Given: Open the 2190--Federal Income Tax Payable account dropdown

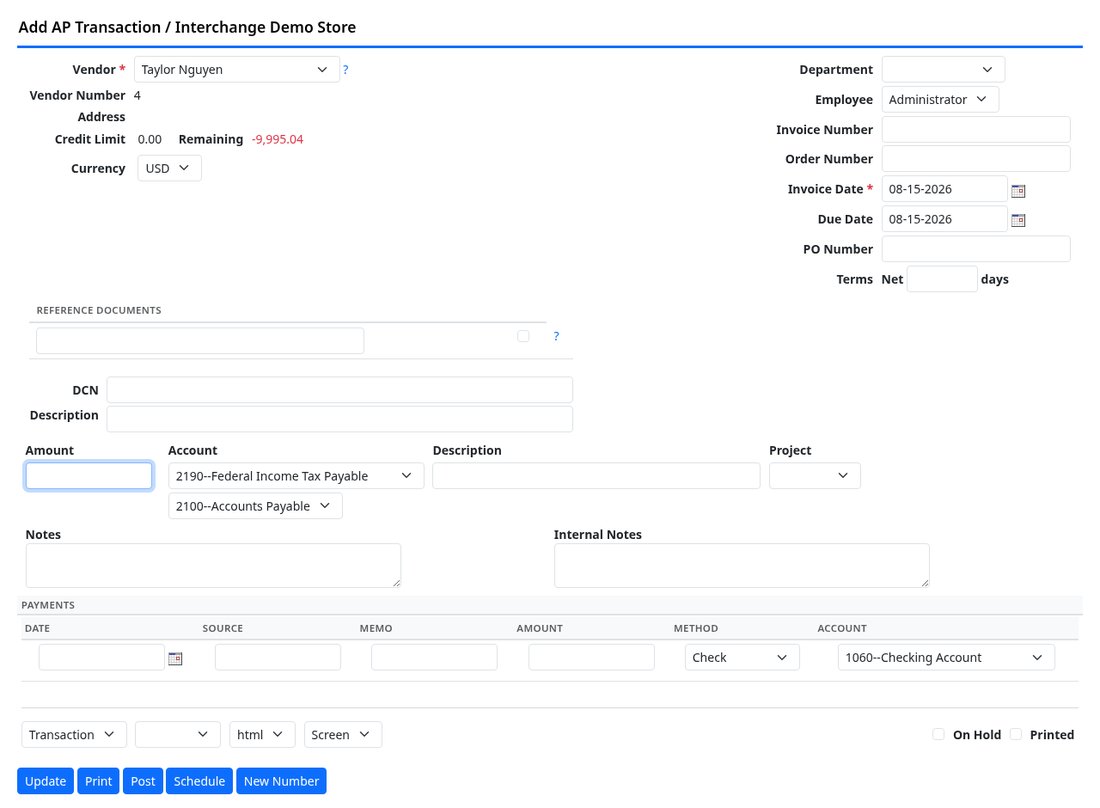Looking at the screenshot, I should click(x=296, y=476).
